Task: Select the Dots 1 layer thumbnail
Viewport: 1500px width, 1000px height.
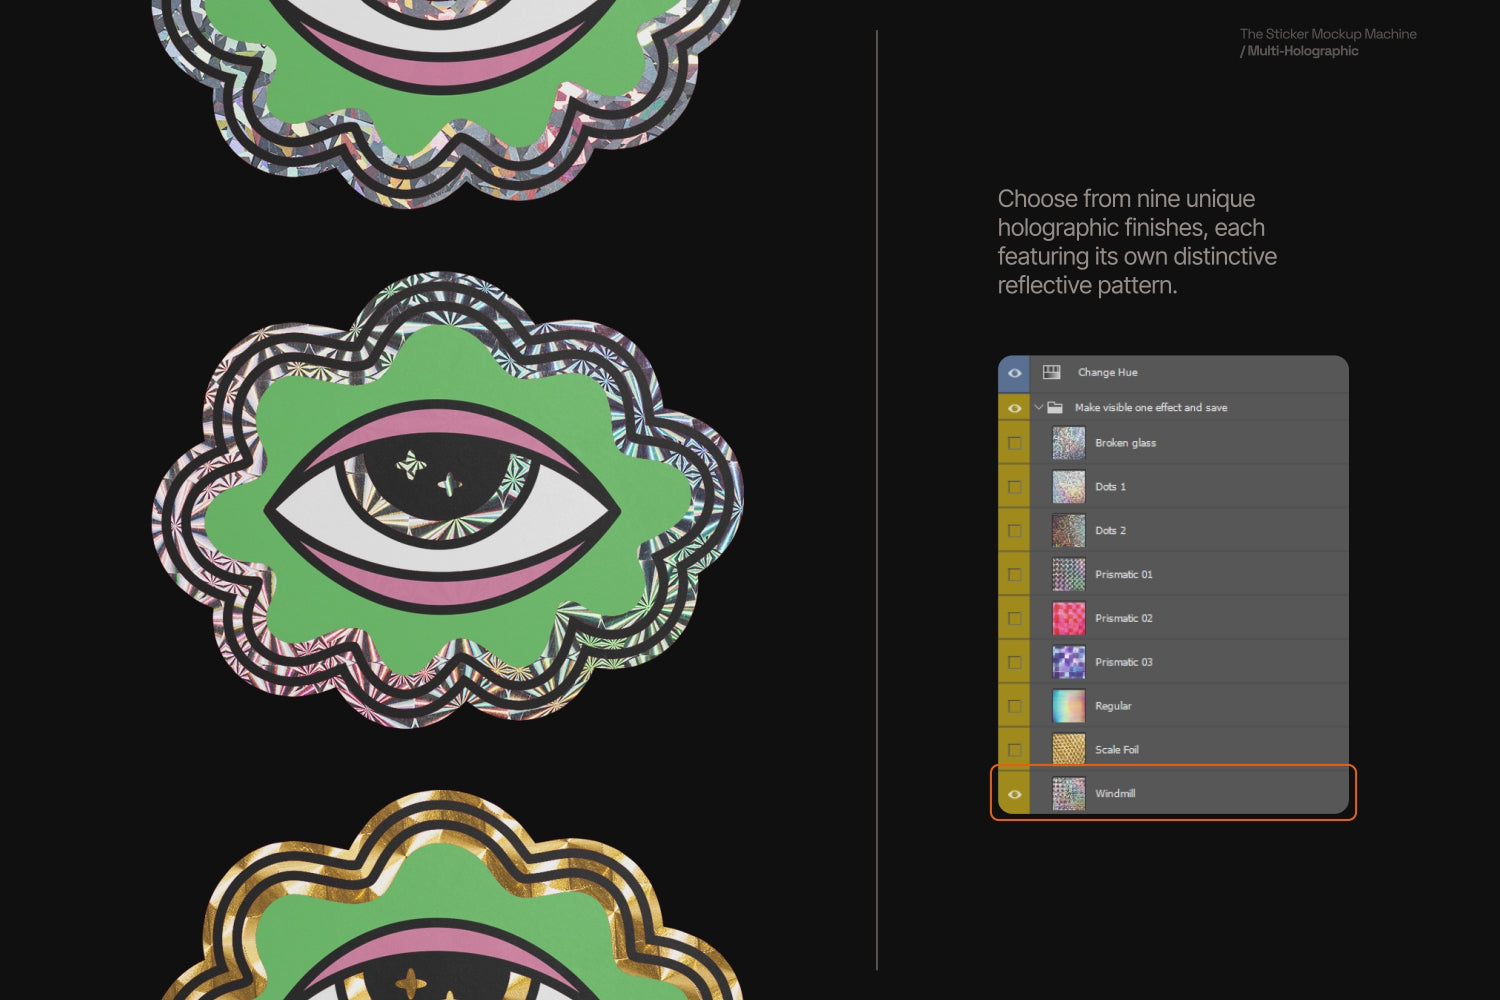Action: click(x=1069, y=487)
